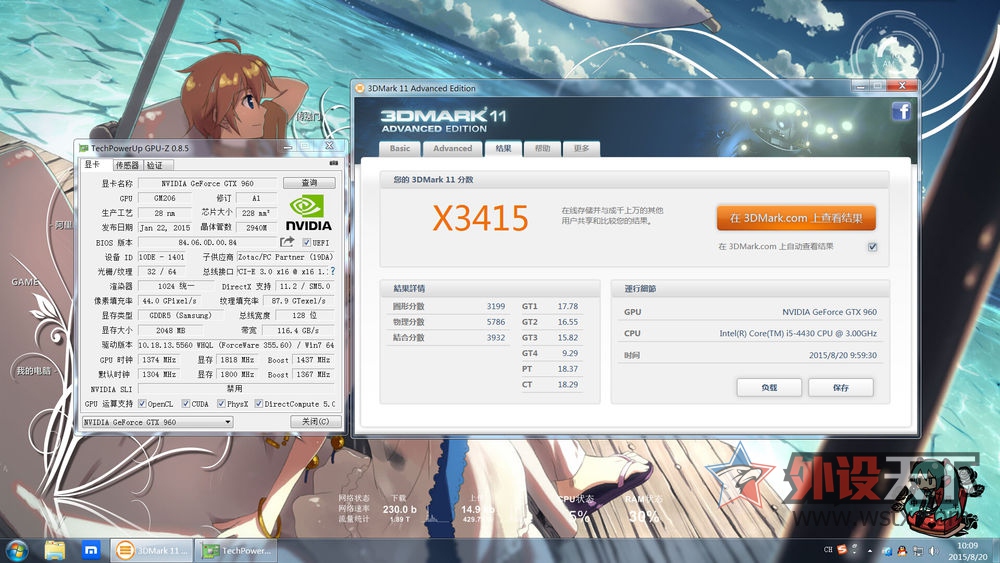Click the physics score value 5786
The image size is (1000, 563).
[496, 322]
